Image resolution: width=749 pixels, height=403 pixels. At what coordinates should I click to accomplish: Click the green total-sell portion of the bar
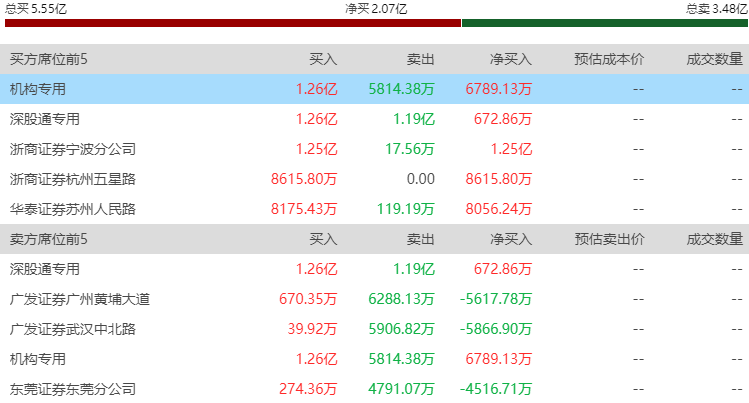605,23
